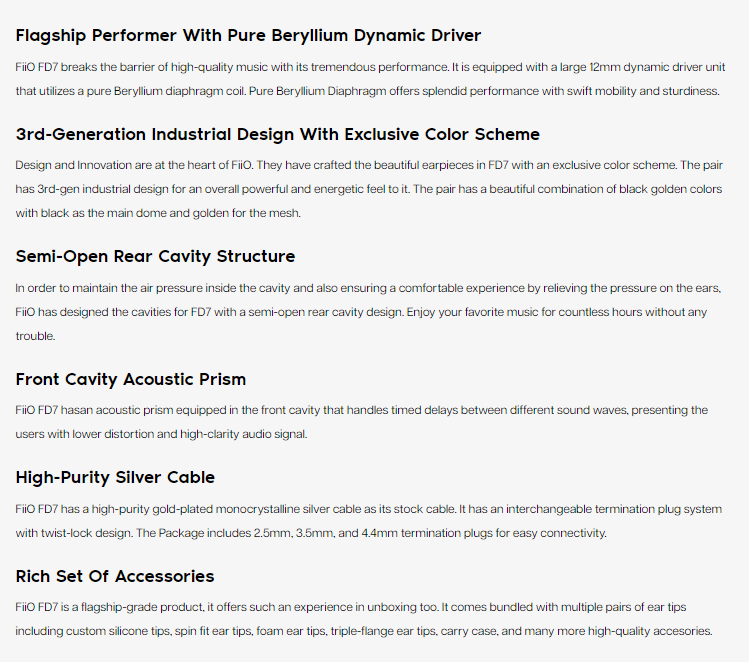Click heading 'Flagship Performer With Pure Beryllium Dynamic Driver'
The width and height of the screenshot is (749, 662).
248,36
